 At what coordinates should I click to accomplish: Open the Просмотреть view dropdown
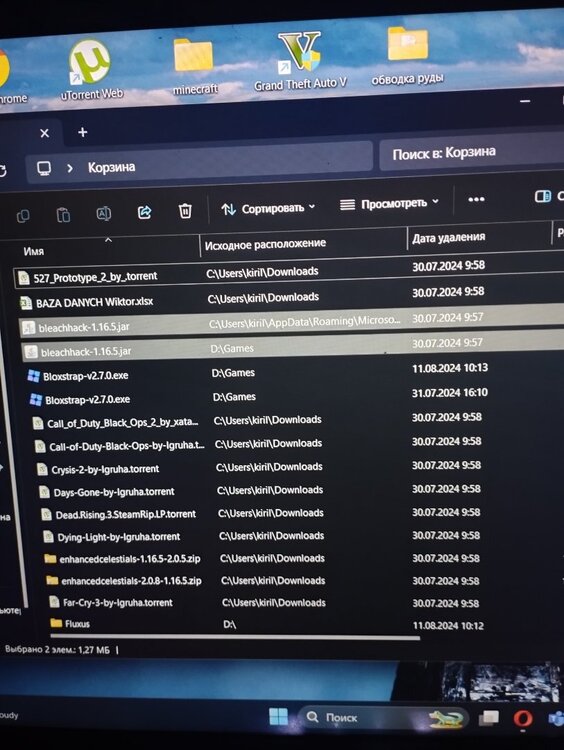(389, 204)
